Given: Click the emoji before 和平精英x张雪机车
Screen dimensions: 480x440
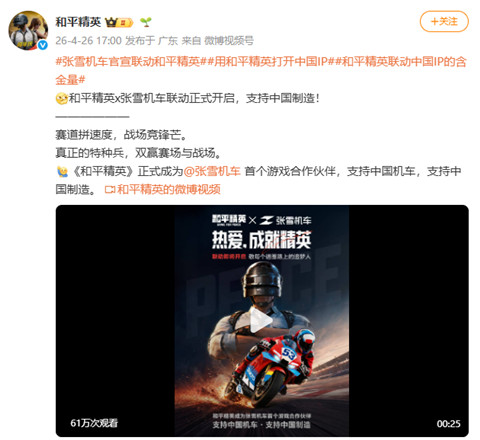Looking at the screenshot, I should (x=62, y=99).
